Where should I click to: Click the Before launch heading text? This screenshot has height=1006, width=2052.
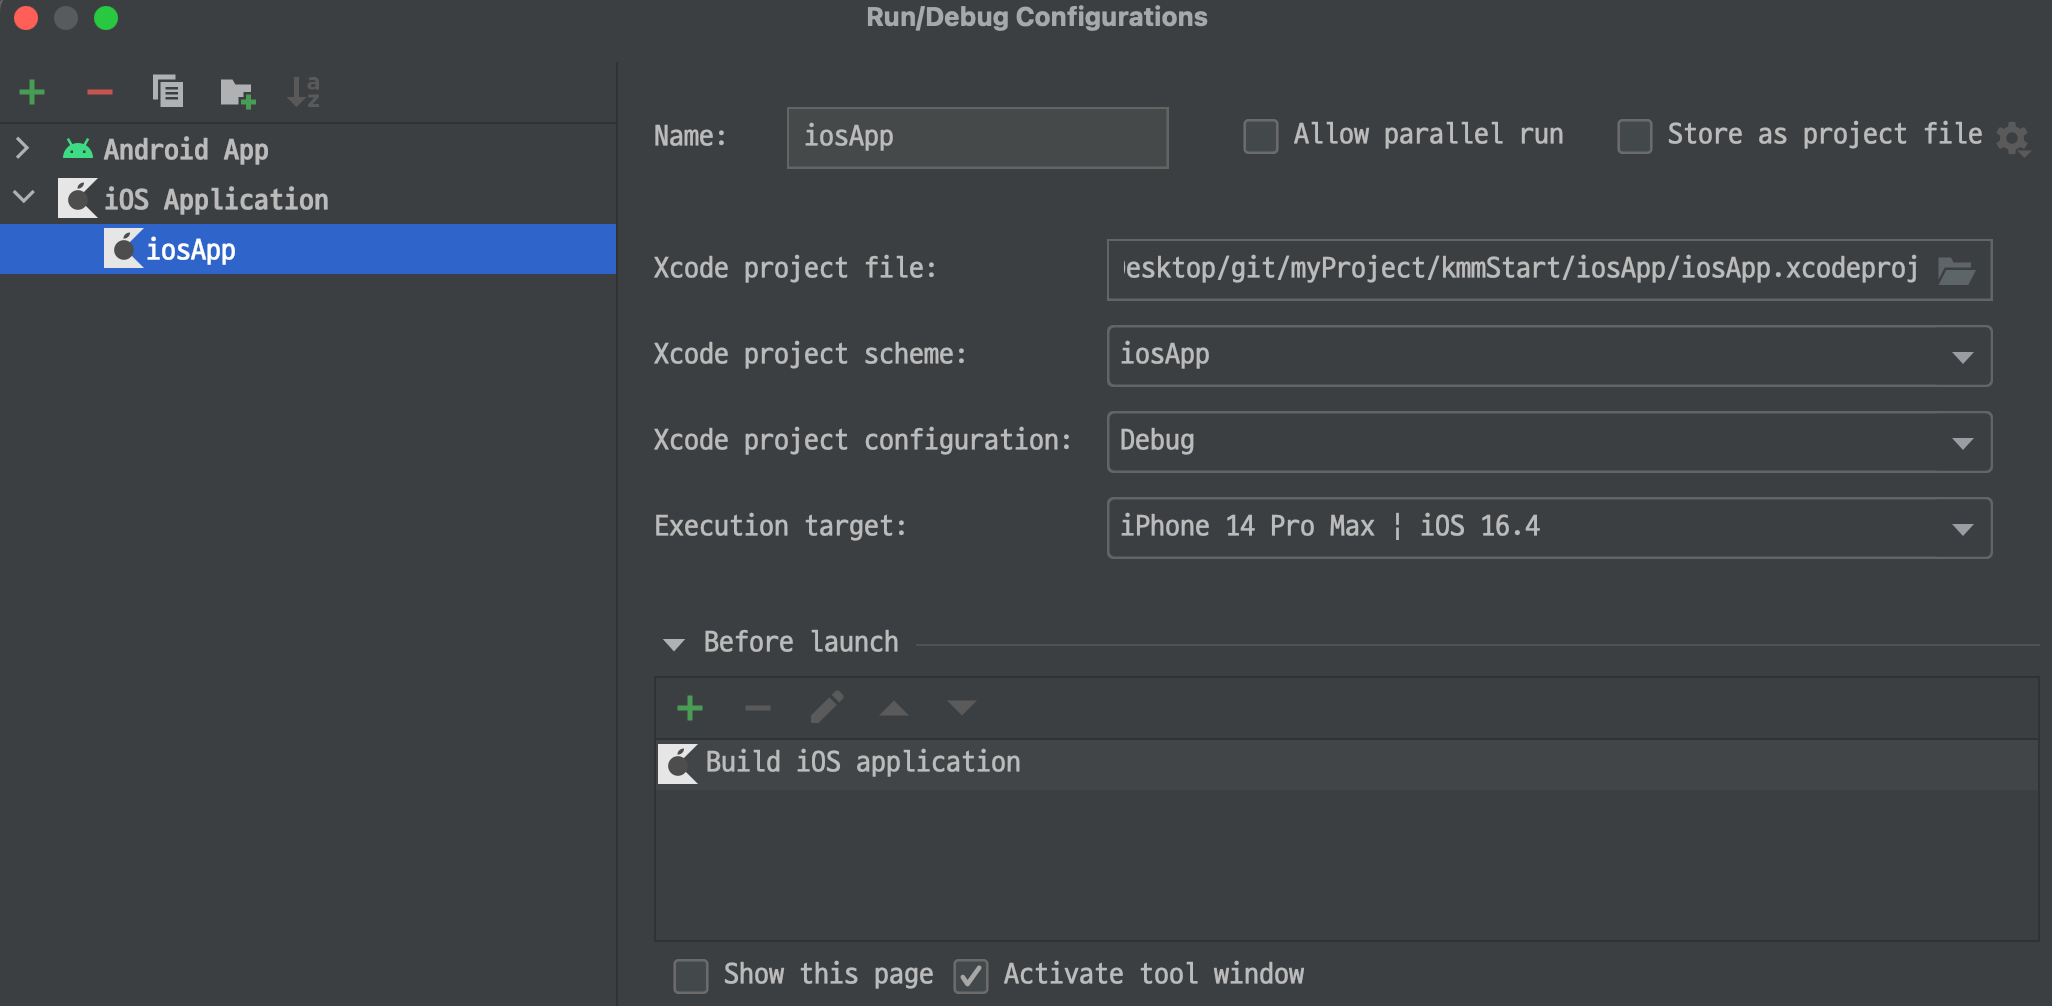pyautogui.click(x=801, y=642)
